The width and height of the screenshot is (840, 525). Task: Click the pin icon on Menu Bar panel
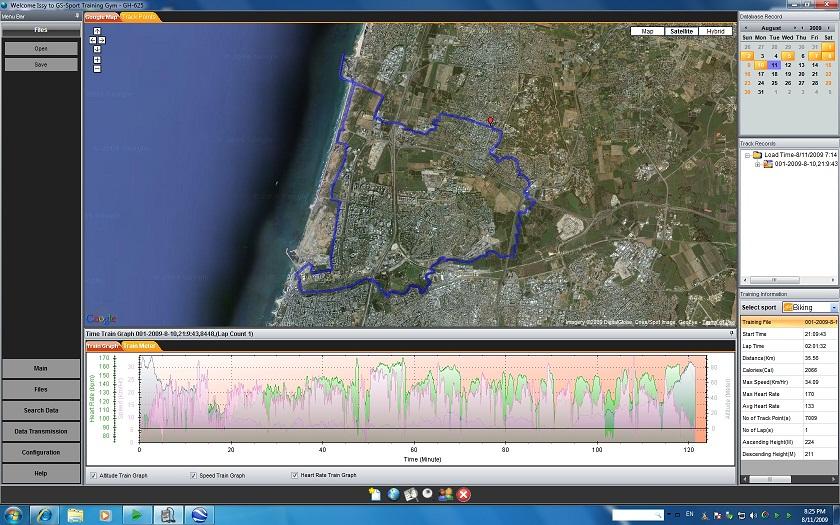(78, 16)
